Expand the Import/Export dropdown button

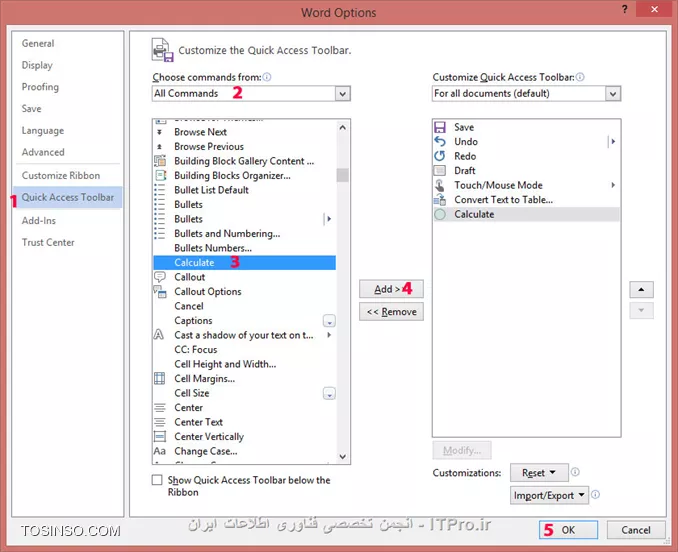(549, 495)
